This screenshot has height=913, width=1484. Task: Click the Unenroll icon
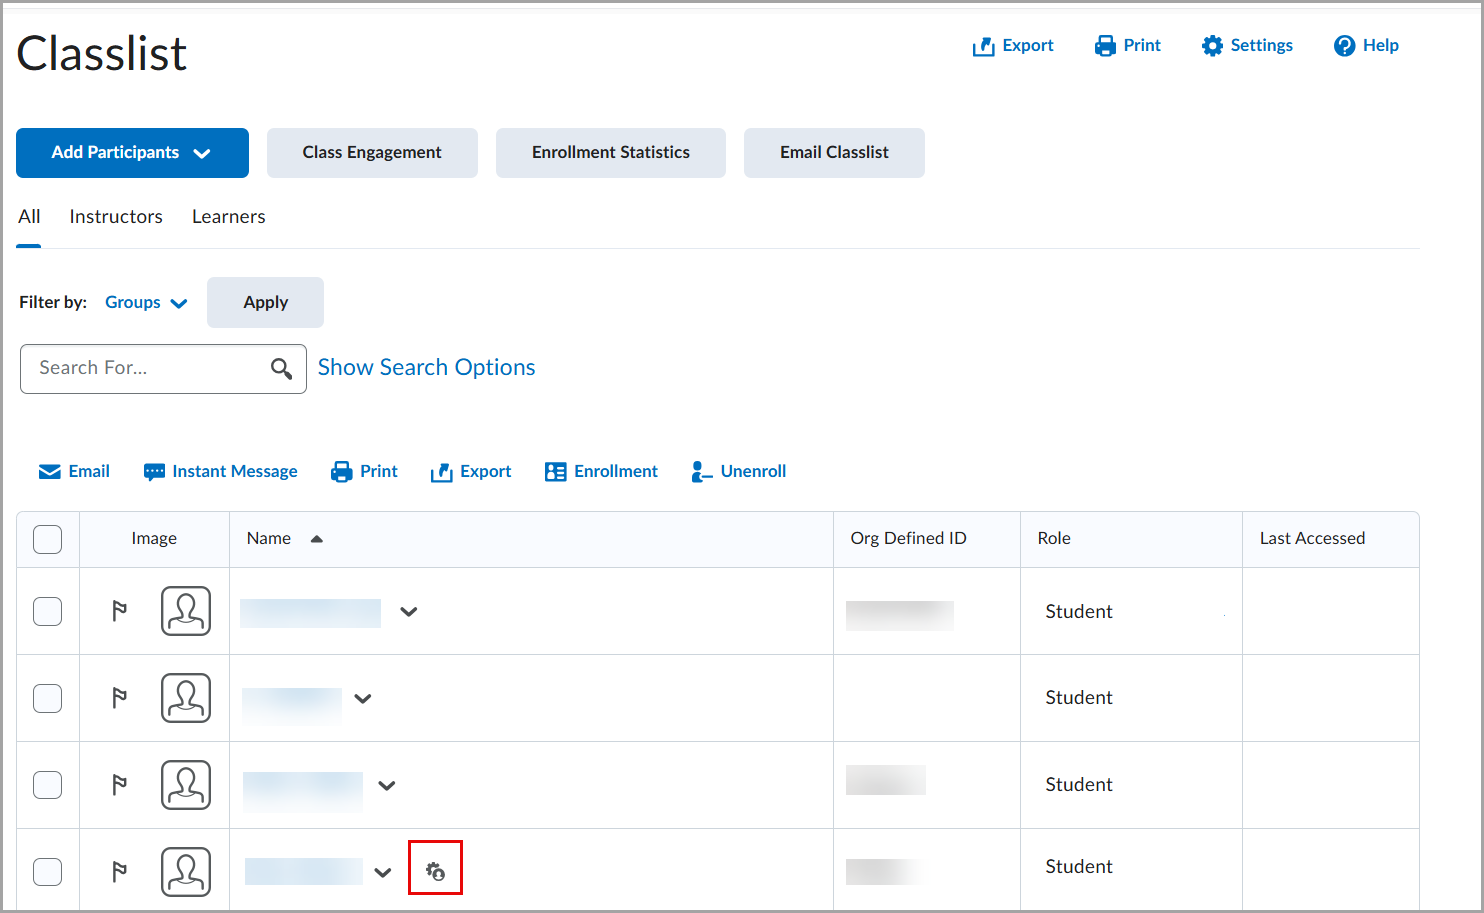click(x=701, y=470)
